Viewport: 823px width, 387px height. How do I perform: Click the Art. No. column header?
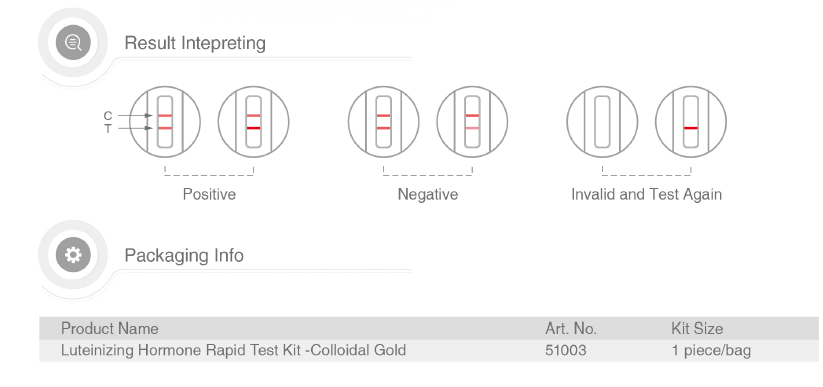tap(571, 329)
